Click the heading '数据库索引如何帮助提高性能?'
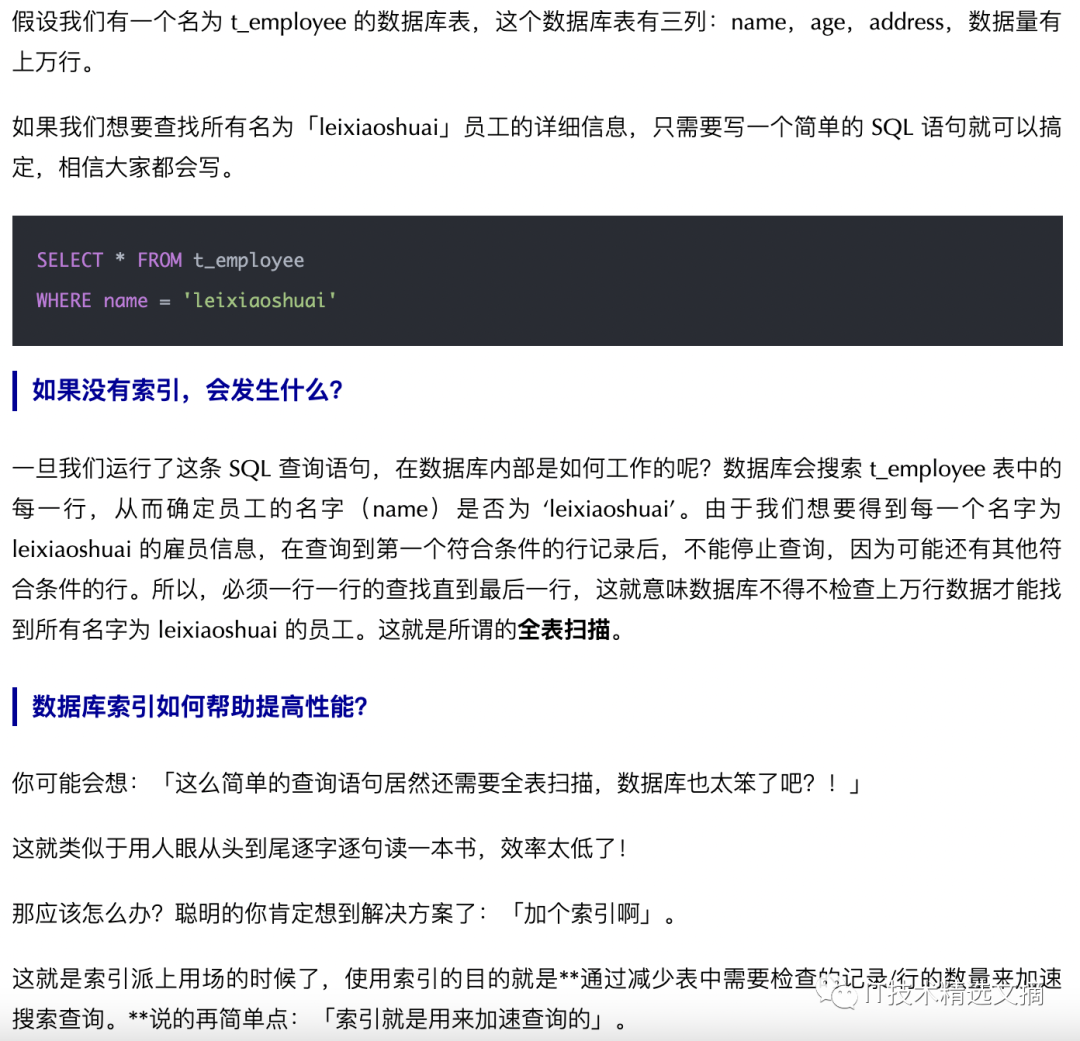 coord(200,706)
